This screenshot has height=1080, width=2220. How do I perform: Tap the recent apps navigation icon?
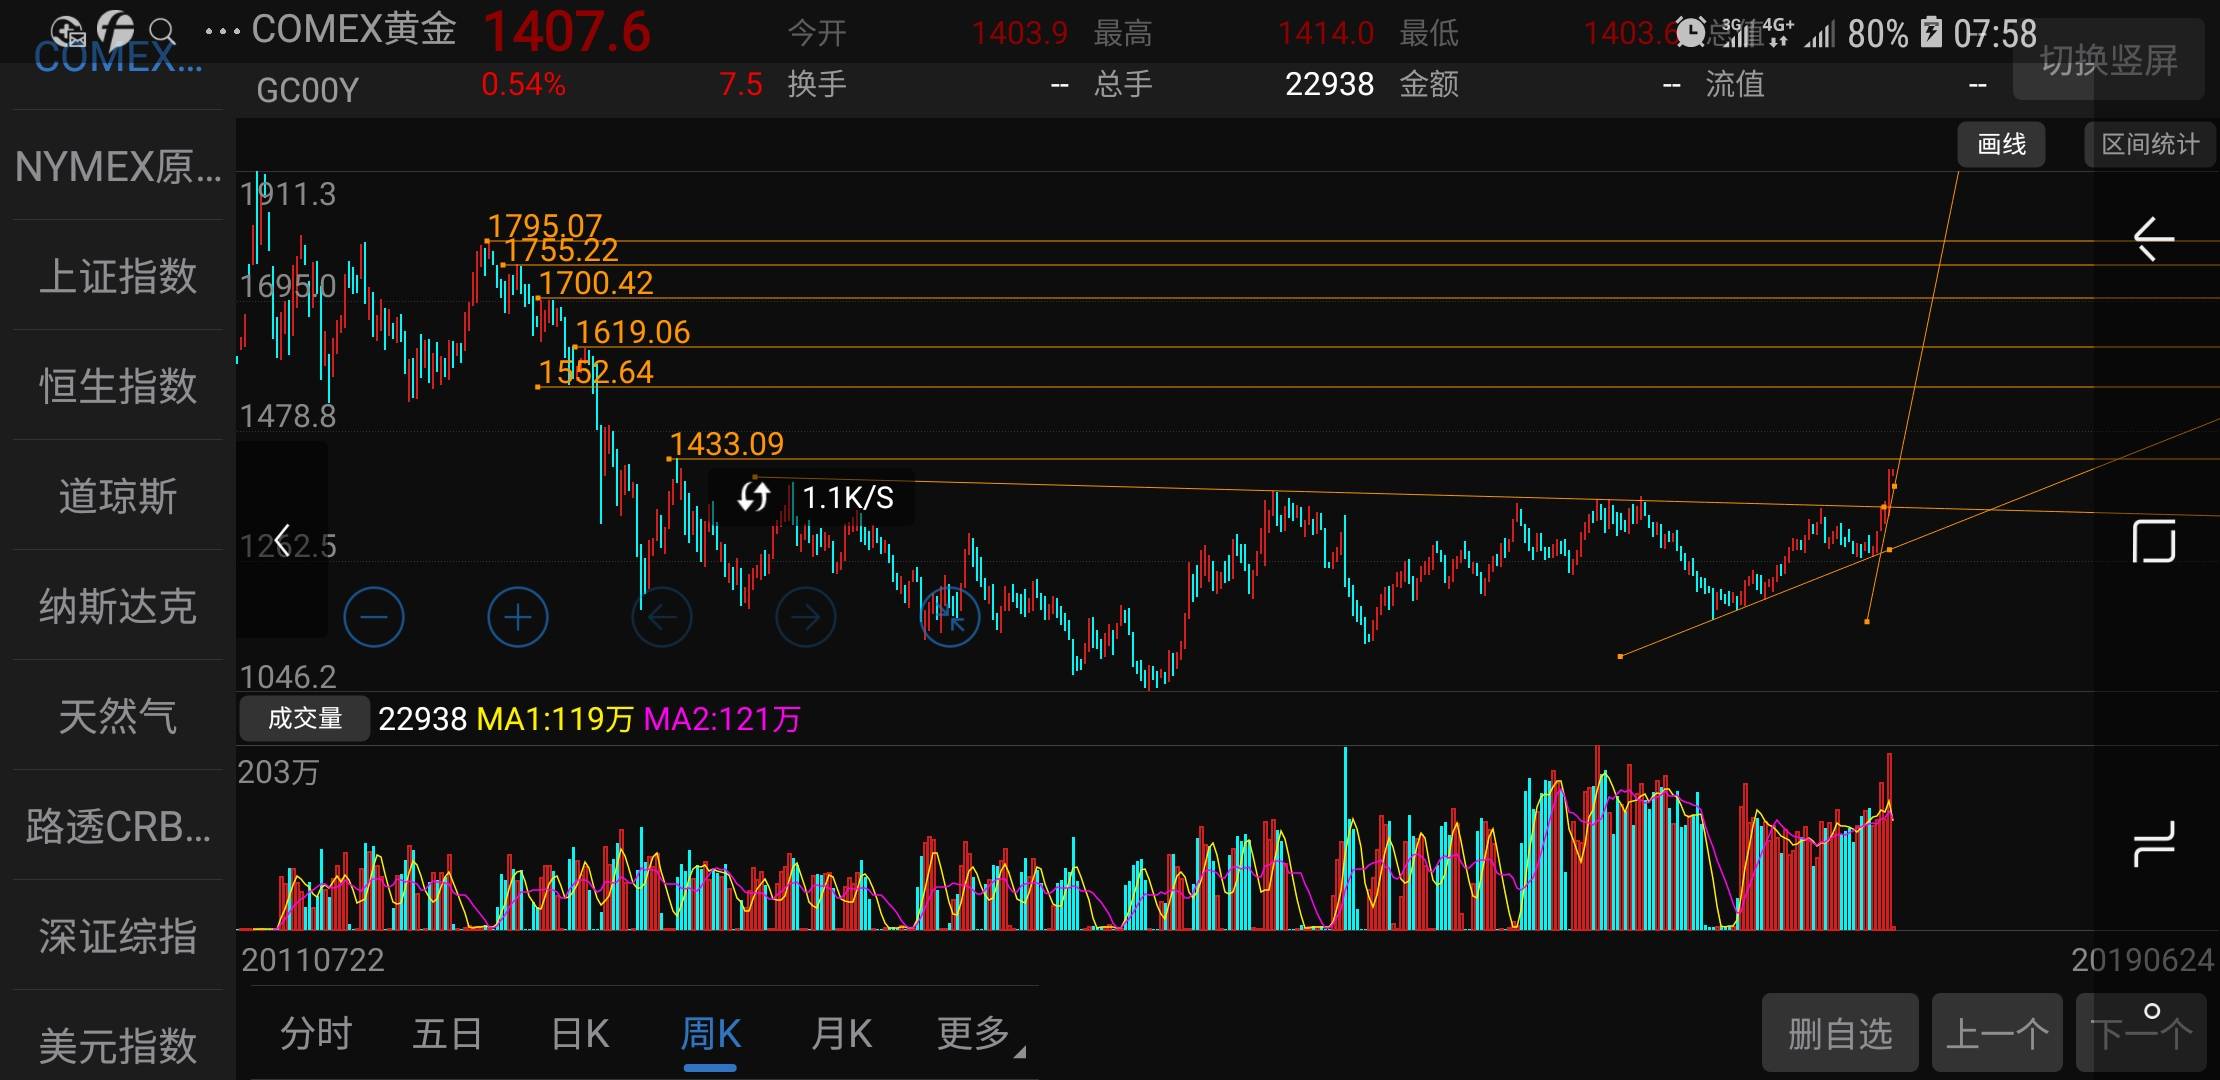point(2153,843)
